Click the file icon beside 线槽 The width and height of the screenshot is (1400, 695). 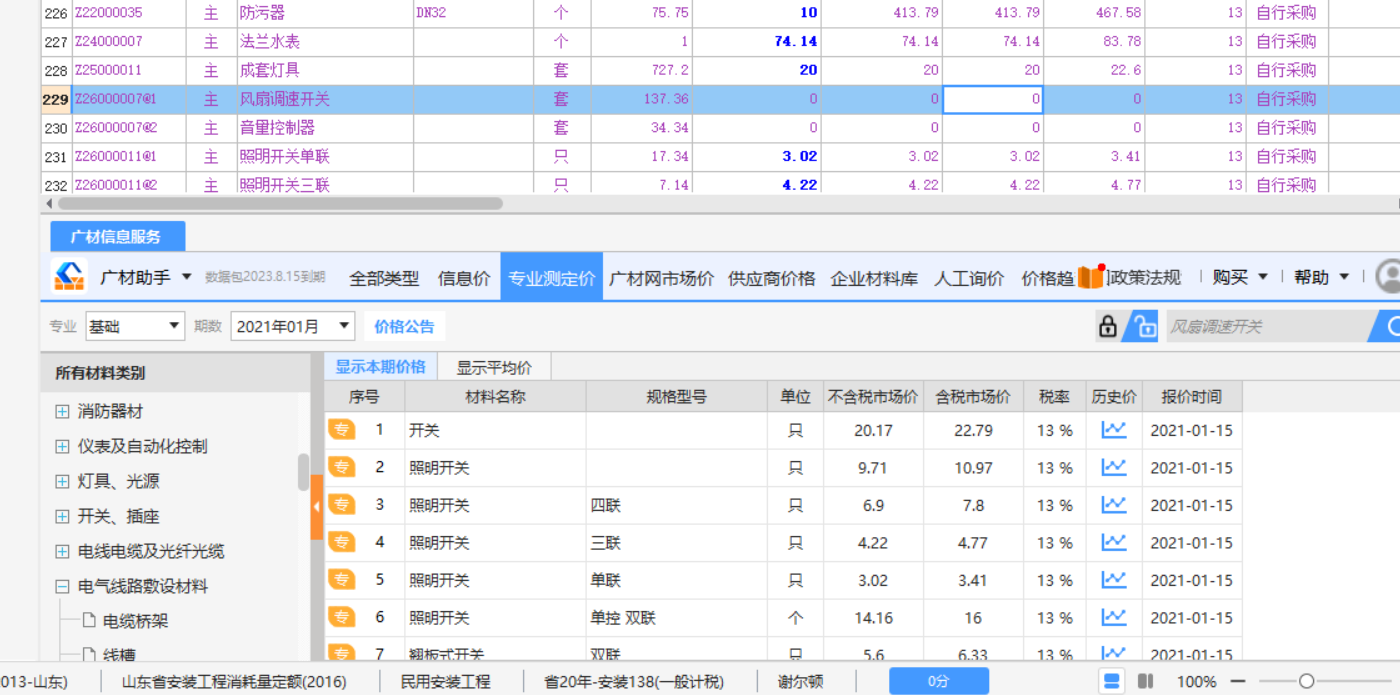coord(88,655)
